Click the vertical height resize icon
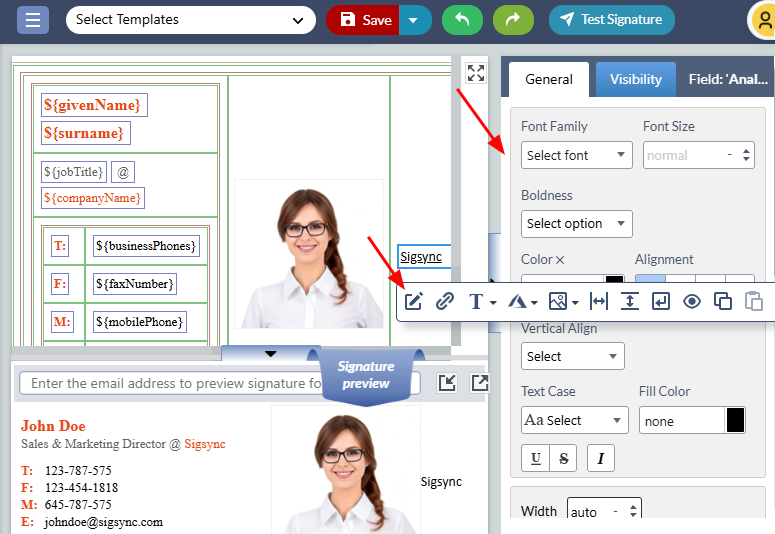 (x=630, y=301)
